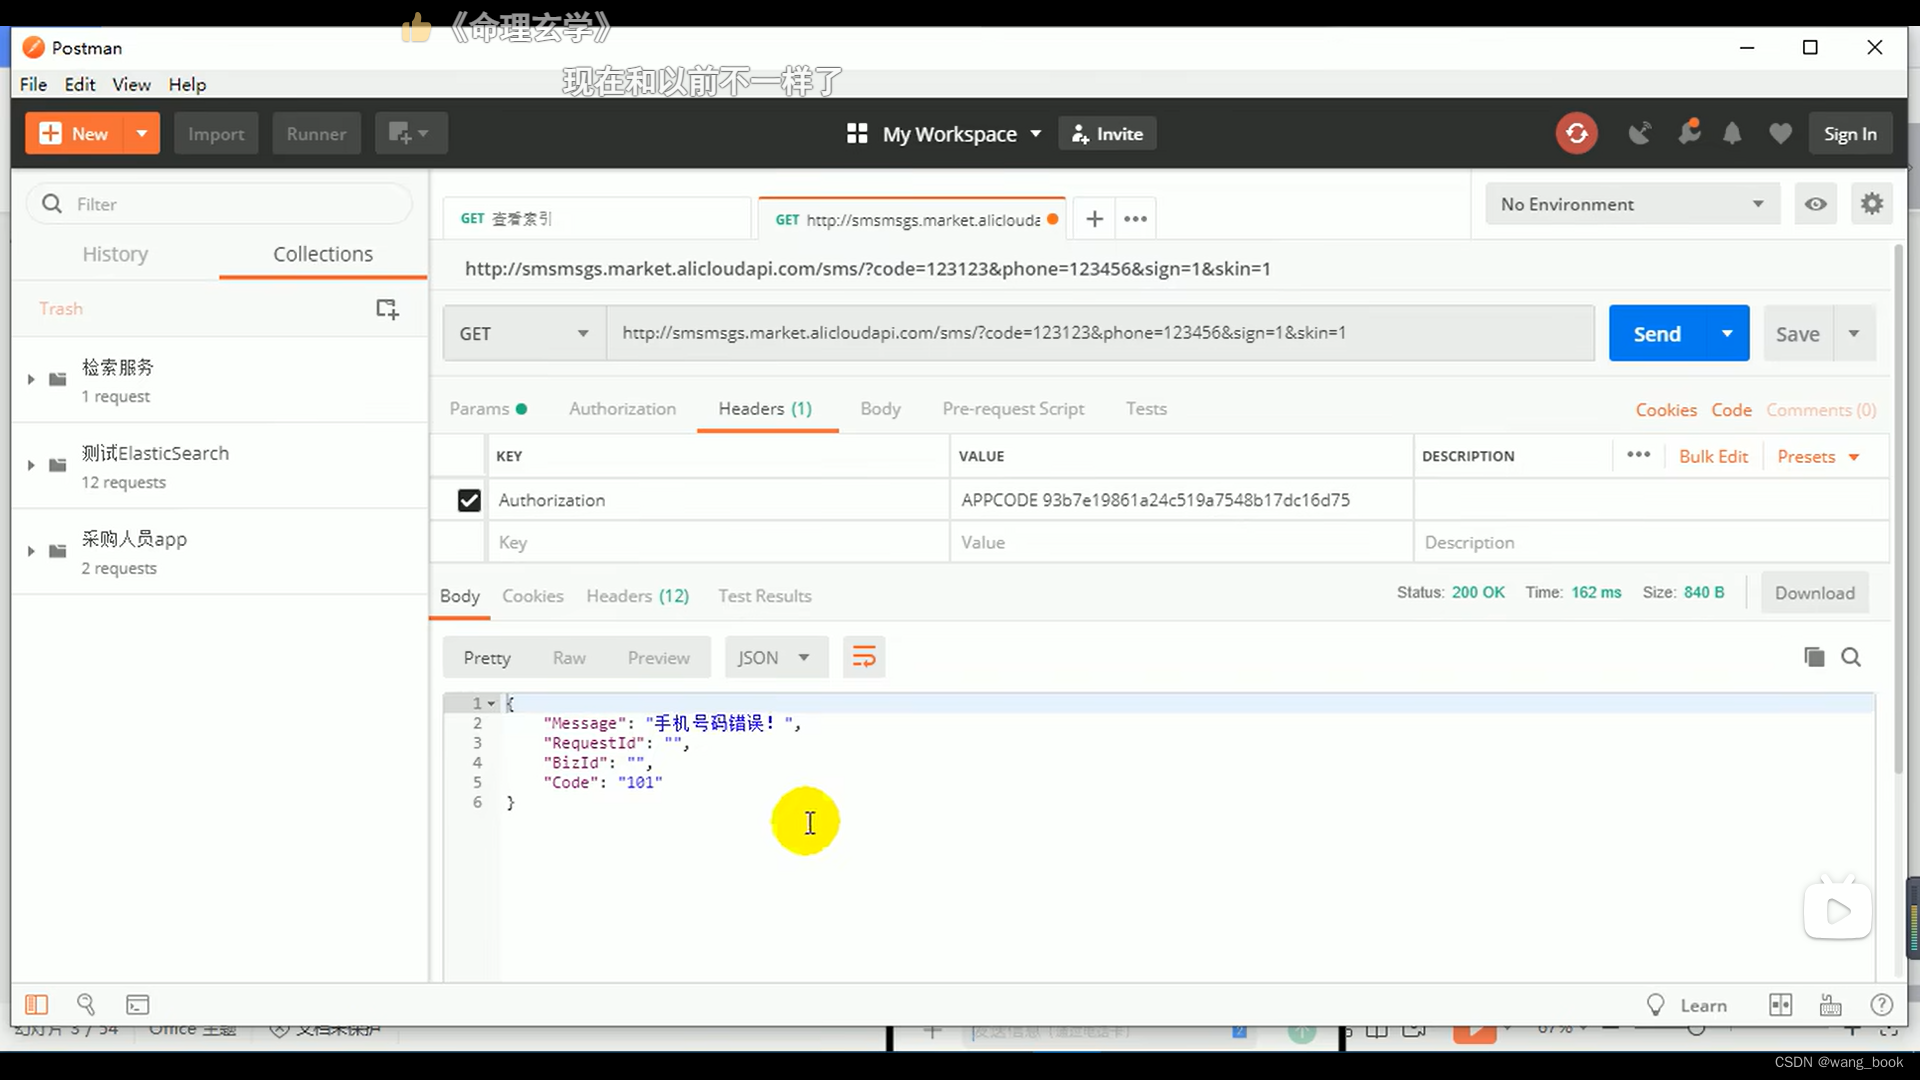The image size is (1920, 1080).
Task: Switch to Raw response view
Action: coord(569,657)
